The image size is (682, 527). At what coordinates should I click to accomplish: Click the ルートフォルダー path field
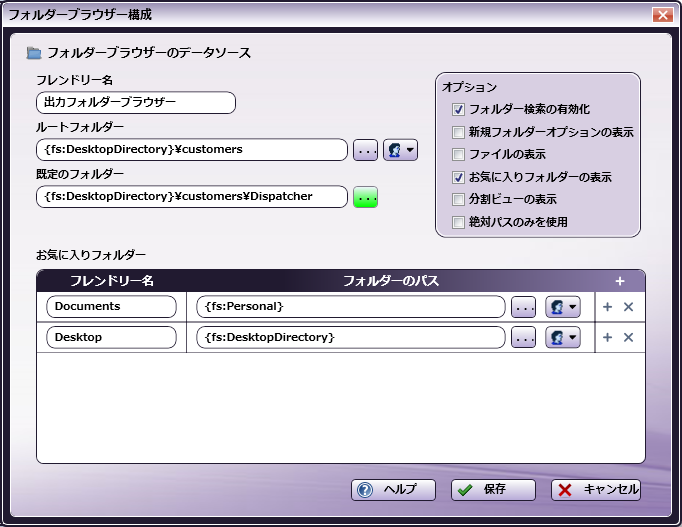click(192, 150)
